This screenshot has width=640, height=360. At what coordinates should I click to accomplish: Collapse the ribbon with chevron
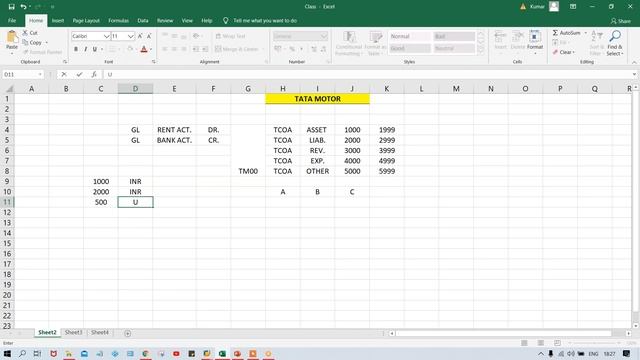(634, 62)
